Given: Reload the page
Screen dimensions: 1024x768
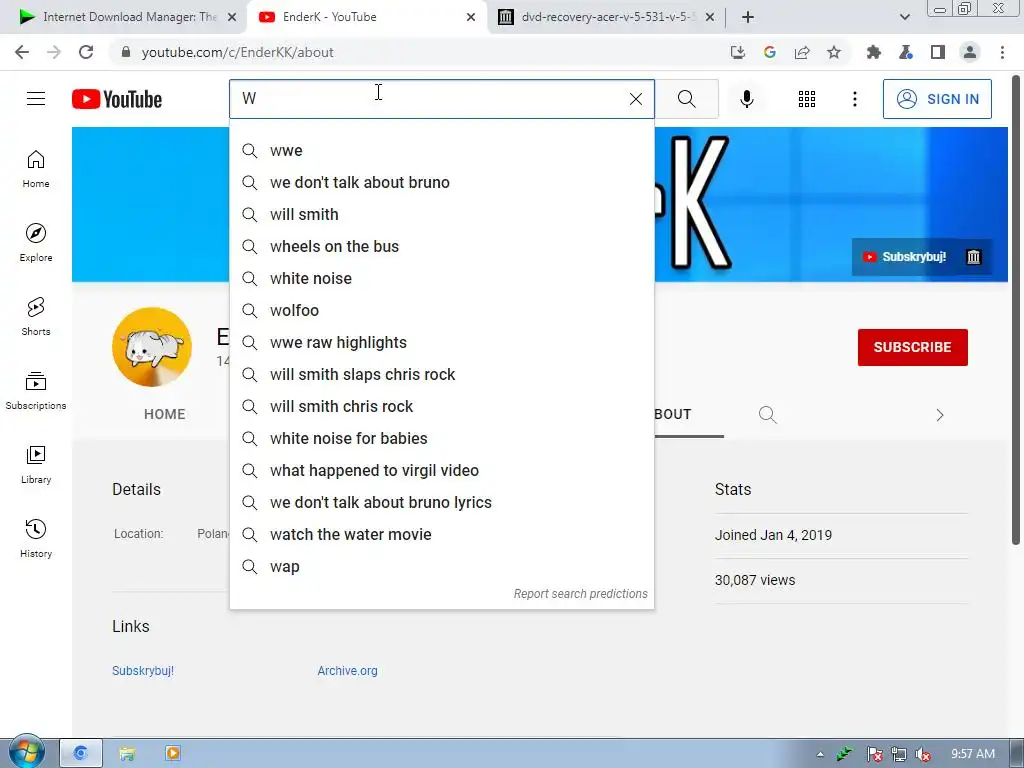Looking at the screenshot, I should coord(86,52).
